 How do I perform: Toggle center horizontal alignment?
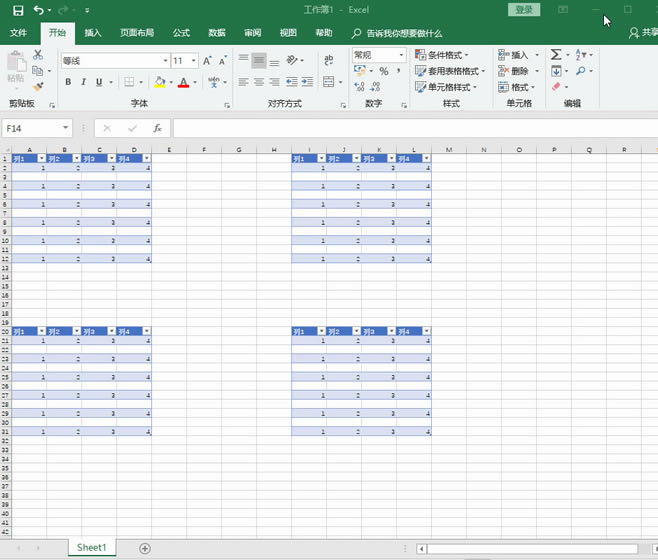(x=259, y=82)
